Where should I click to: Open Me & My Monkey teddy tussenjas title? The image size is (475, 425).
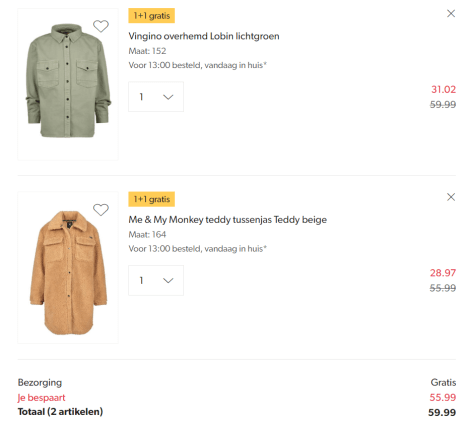[x=228, y=220]
